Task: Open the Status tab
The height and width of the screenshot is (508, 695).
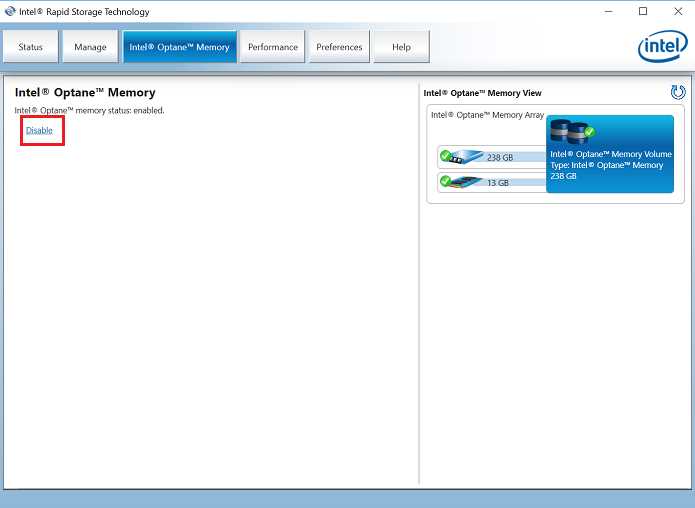Action: [x=31, y=47]
